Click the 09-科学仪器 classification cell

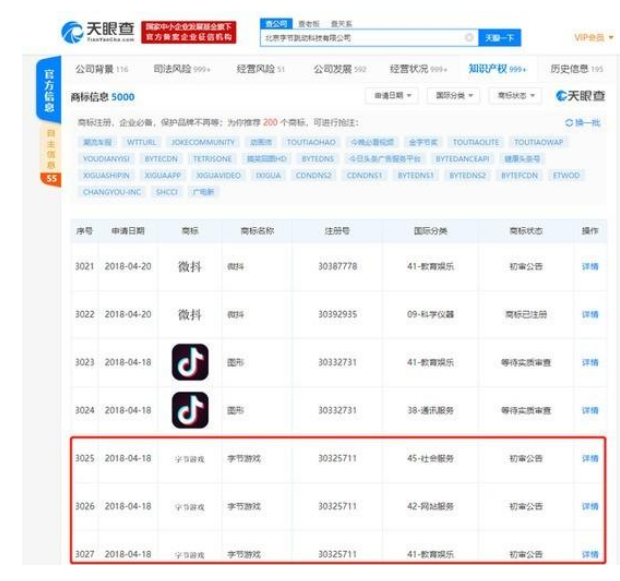click(x=431, y=315)
